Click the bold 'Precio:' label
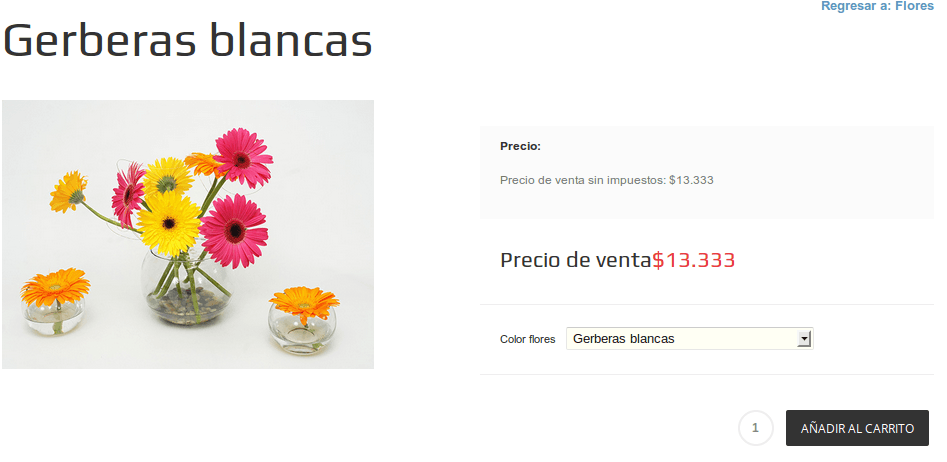The width and height of the screenshot is (947, 462). point(521,146)
